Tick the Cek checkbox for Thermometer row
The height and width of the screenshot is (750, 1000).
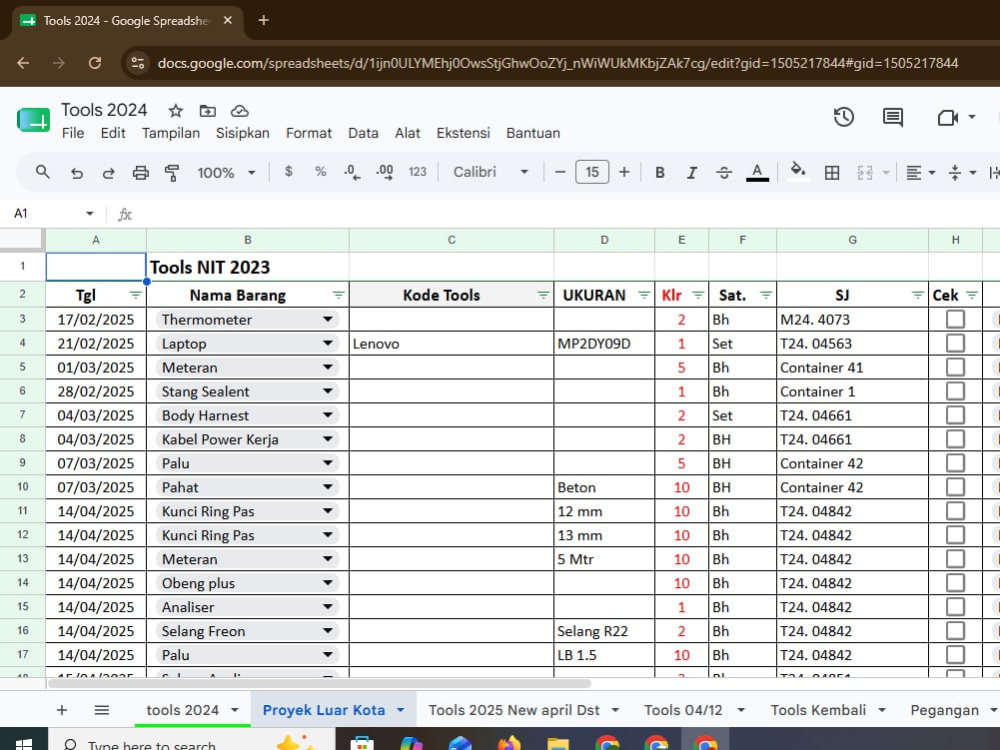tap(955, 319)
